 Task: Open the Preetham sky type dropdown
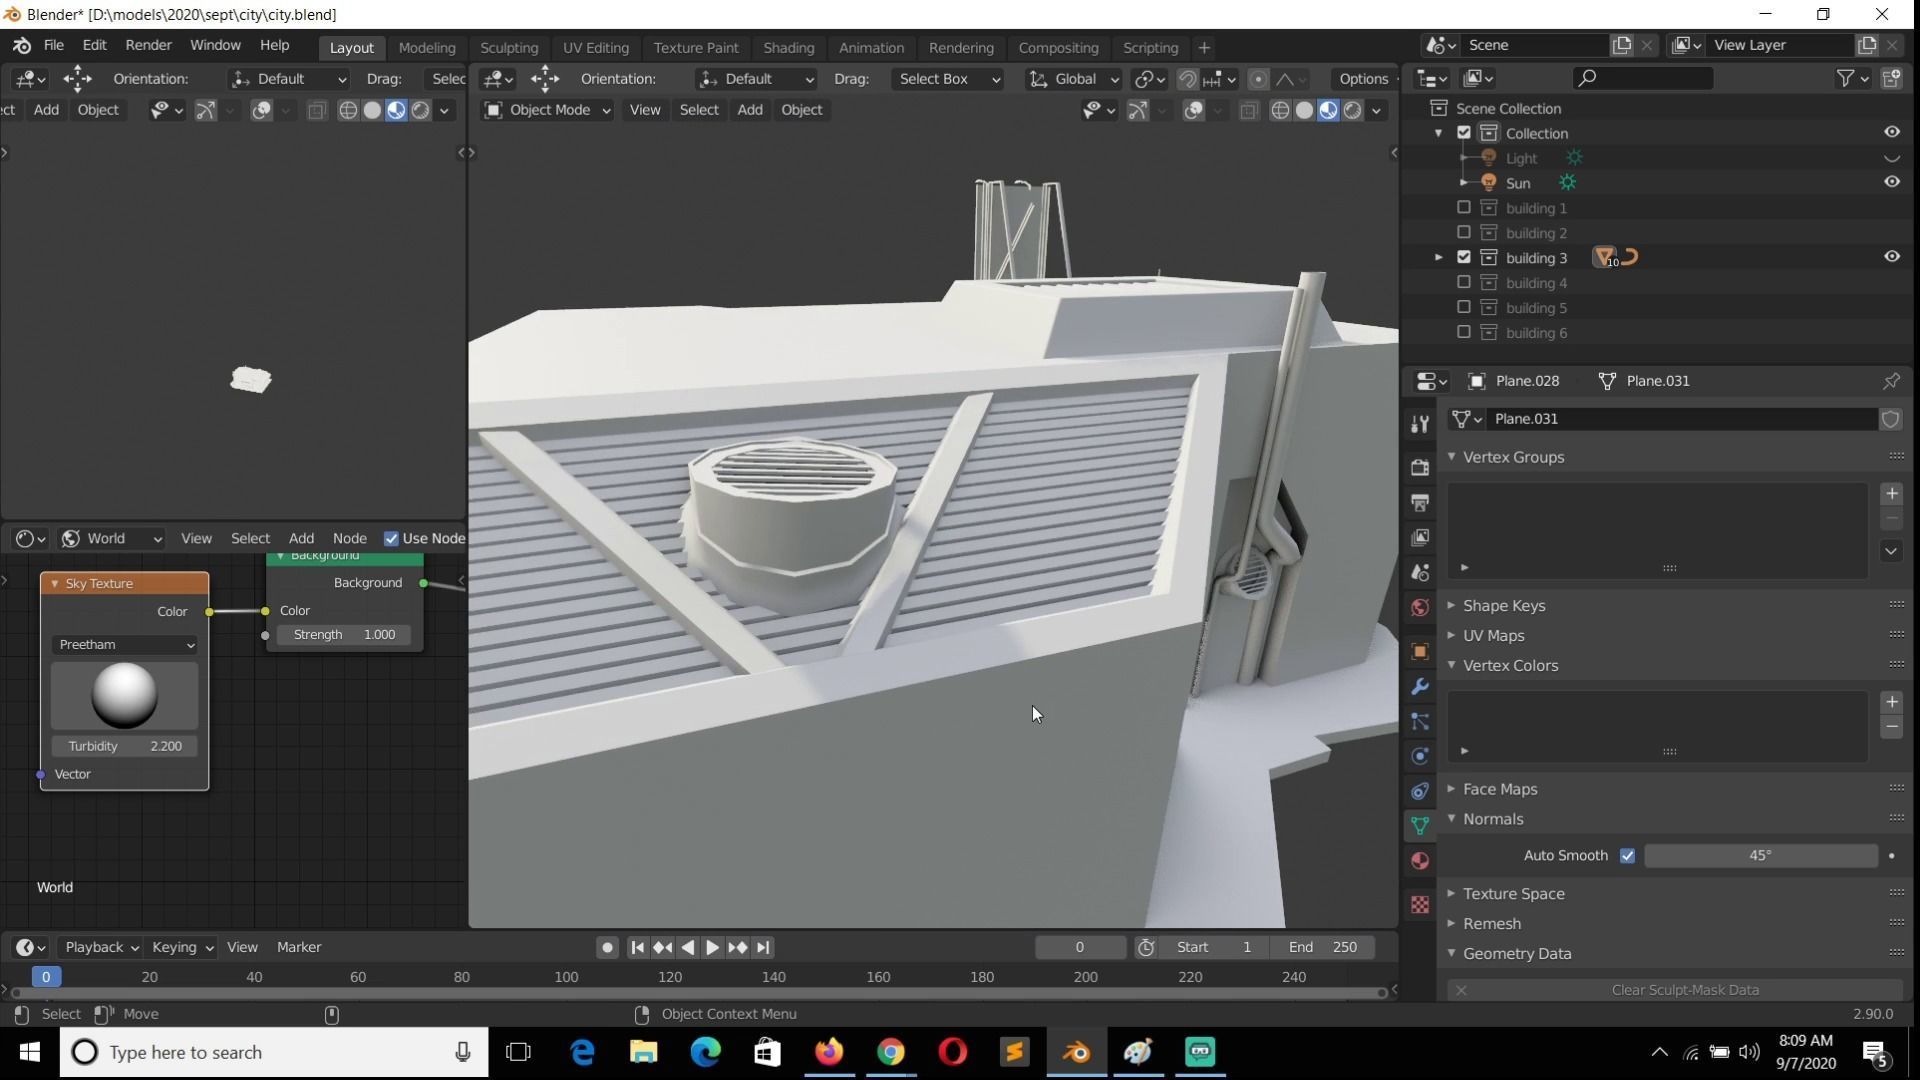click(x=125, y=645)
